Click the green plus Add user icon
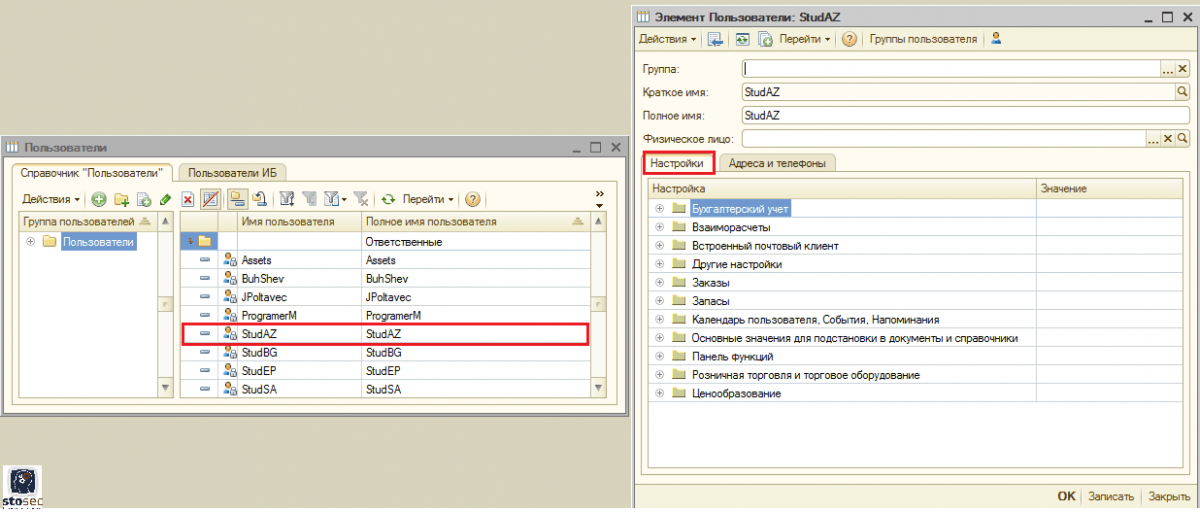This screenshot has width=1200, height=512. tap(99, 199)
